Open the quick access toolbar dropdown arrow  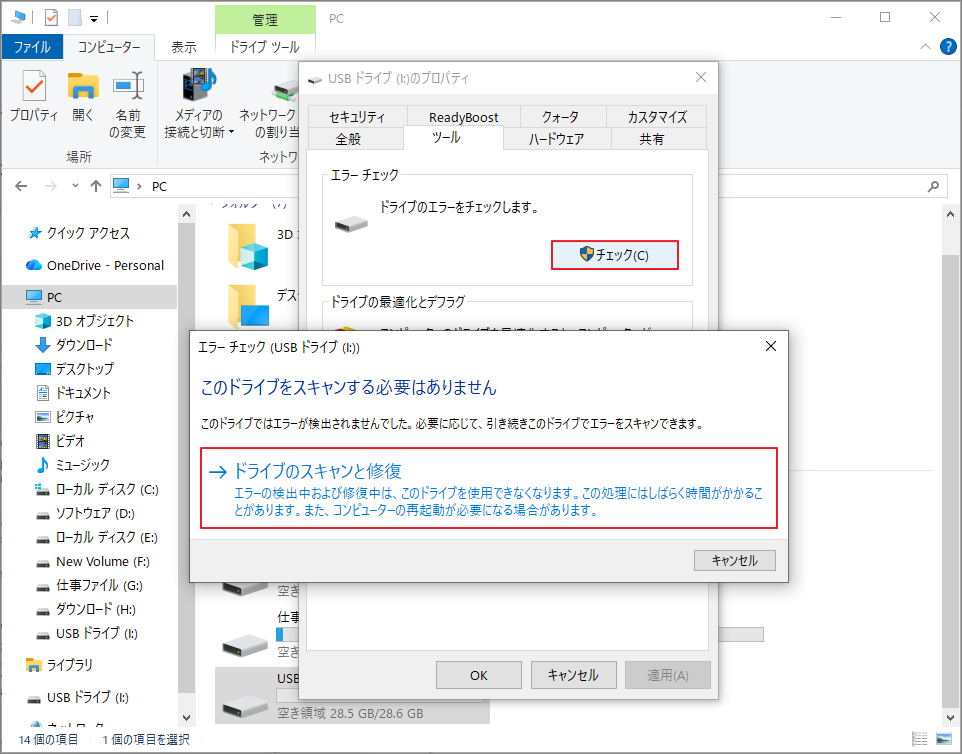pyautogui.click(x=94, y=18)
